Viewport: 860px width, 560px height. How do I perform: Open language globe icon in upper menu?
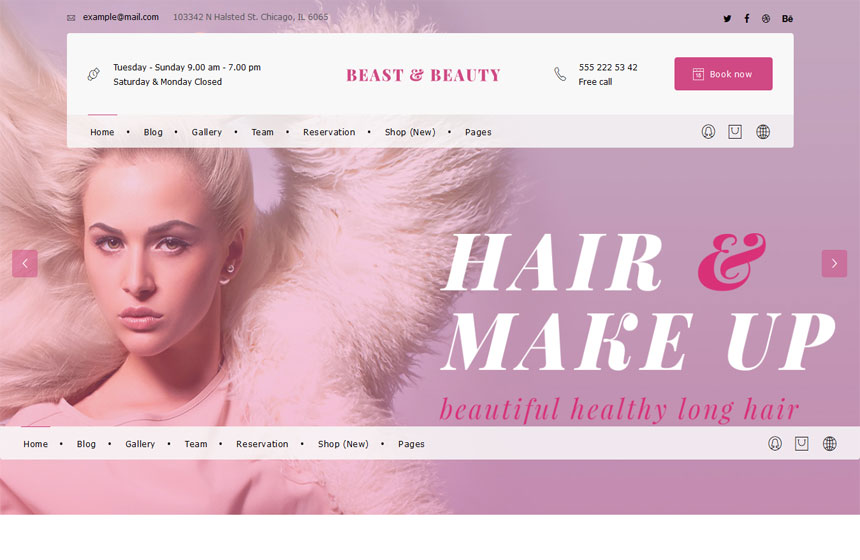[763, 132]
